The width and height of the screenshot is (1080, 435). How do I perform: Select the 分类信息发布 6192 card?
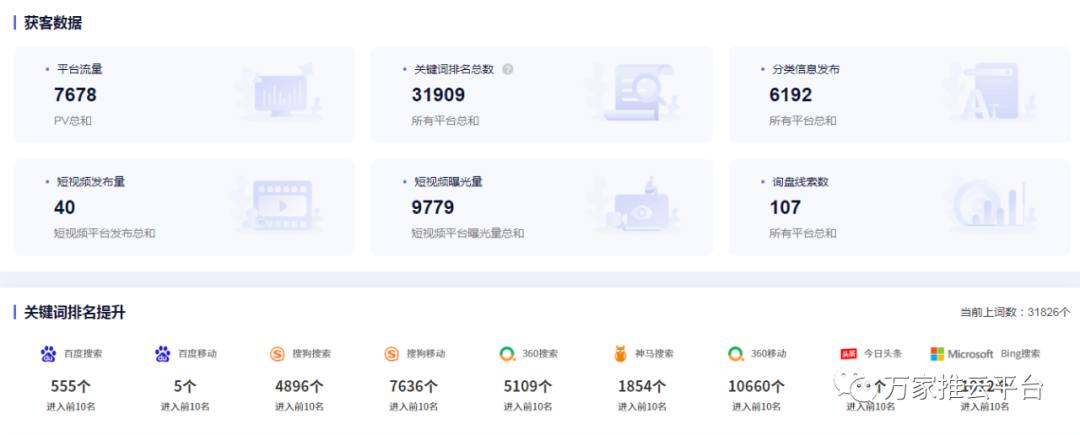tap(899, 95)
